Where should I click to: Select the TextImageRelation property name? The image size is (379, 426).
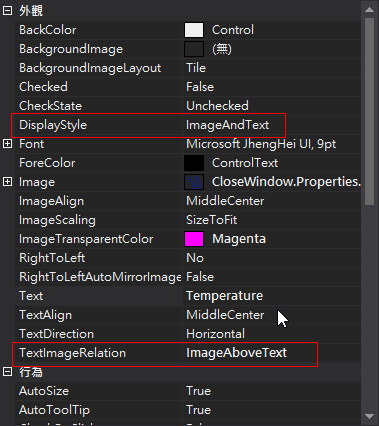pyautogui.click(x=72, y=353)
